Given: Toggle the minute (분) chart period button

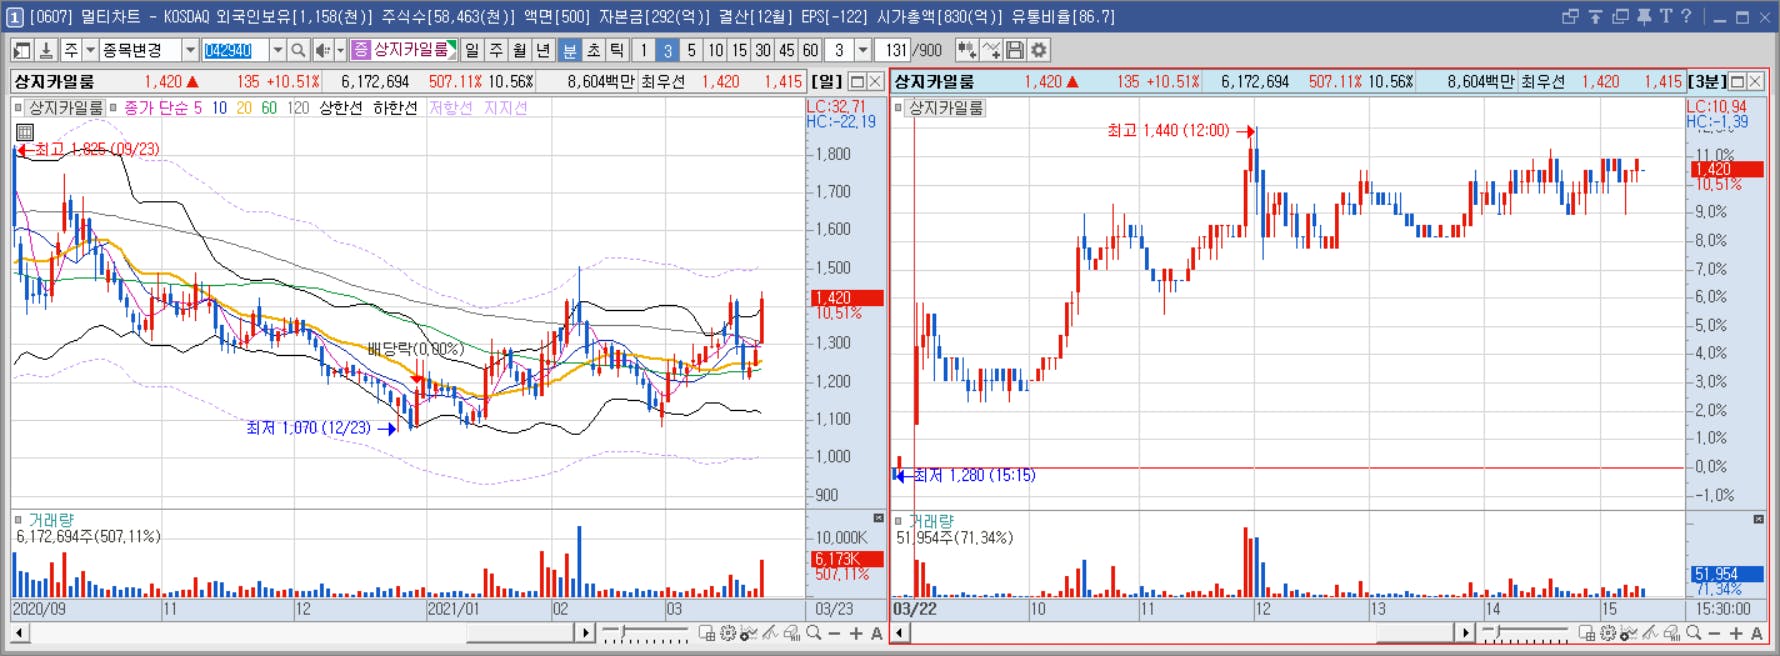Looking at the screenshot, I should coord(569,50).
